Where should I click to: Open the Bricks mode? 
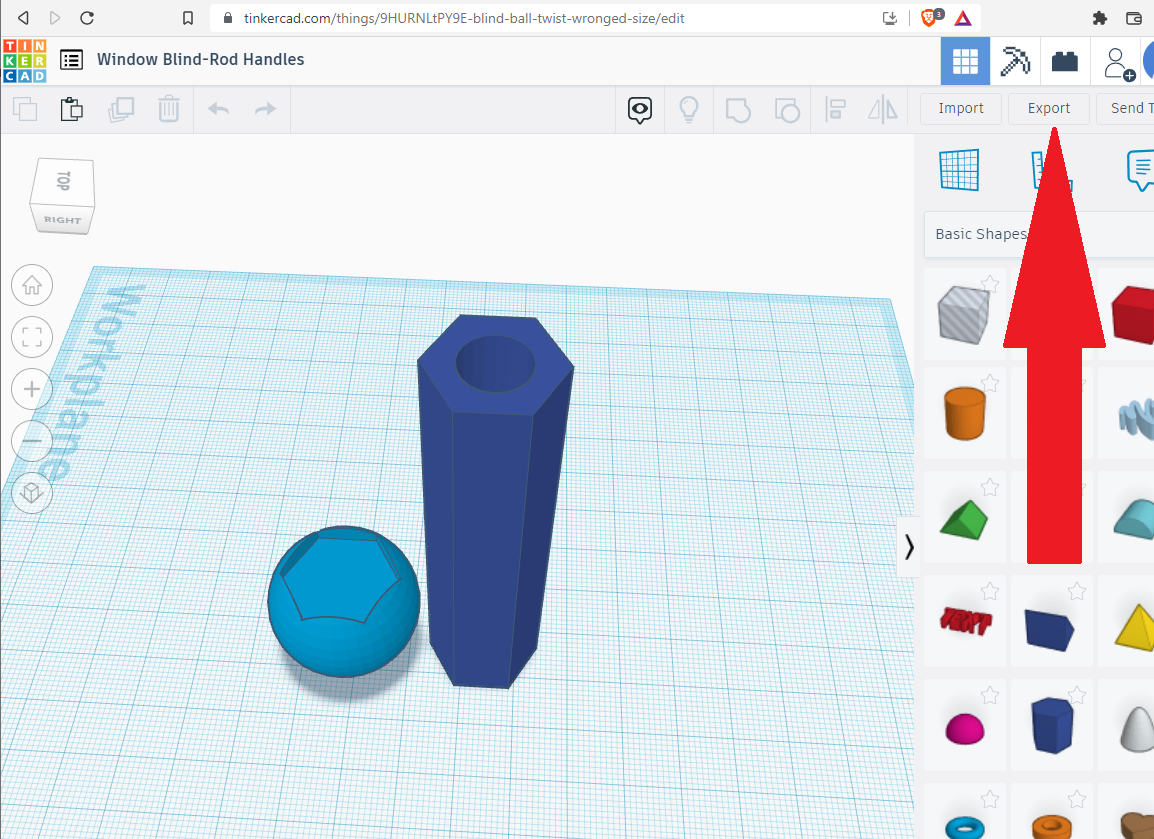coord(1064,61)
